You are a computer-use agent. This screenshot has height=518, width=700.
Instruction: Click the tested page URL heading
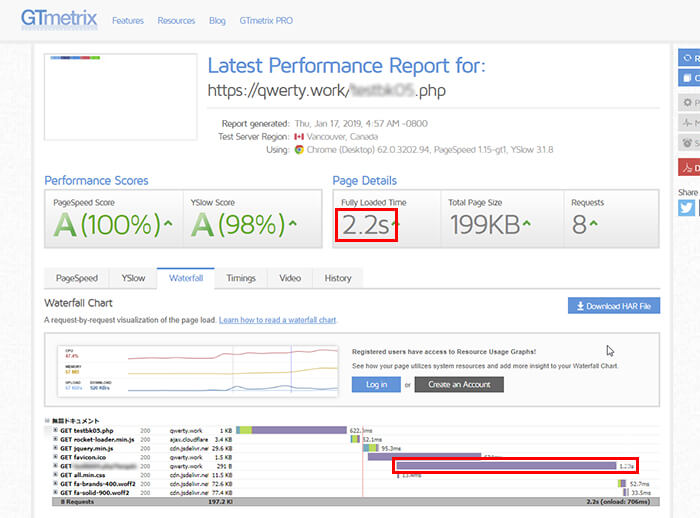[327, 91]
